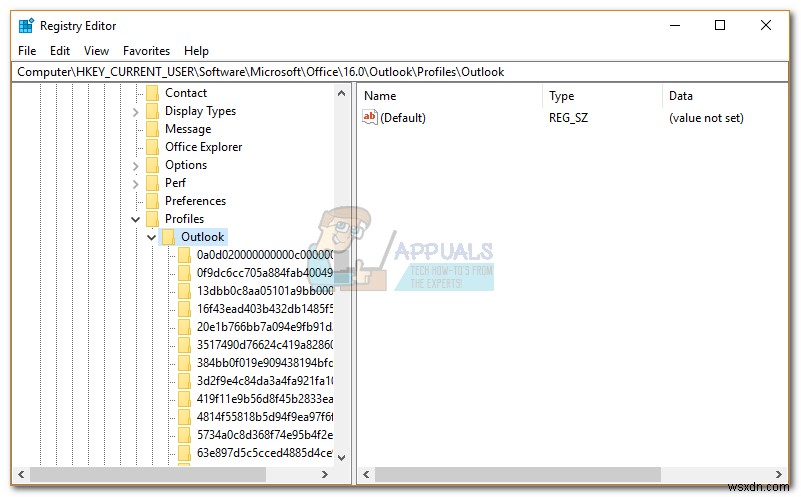This screenshot has height=497, width=801.
Task: Click folder icon of 419f11e9b56d8f45b key
Action: [x=184, y=398]
